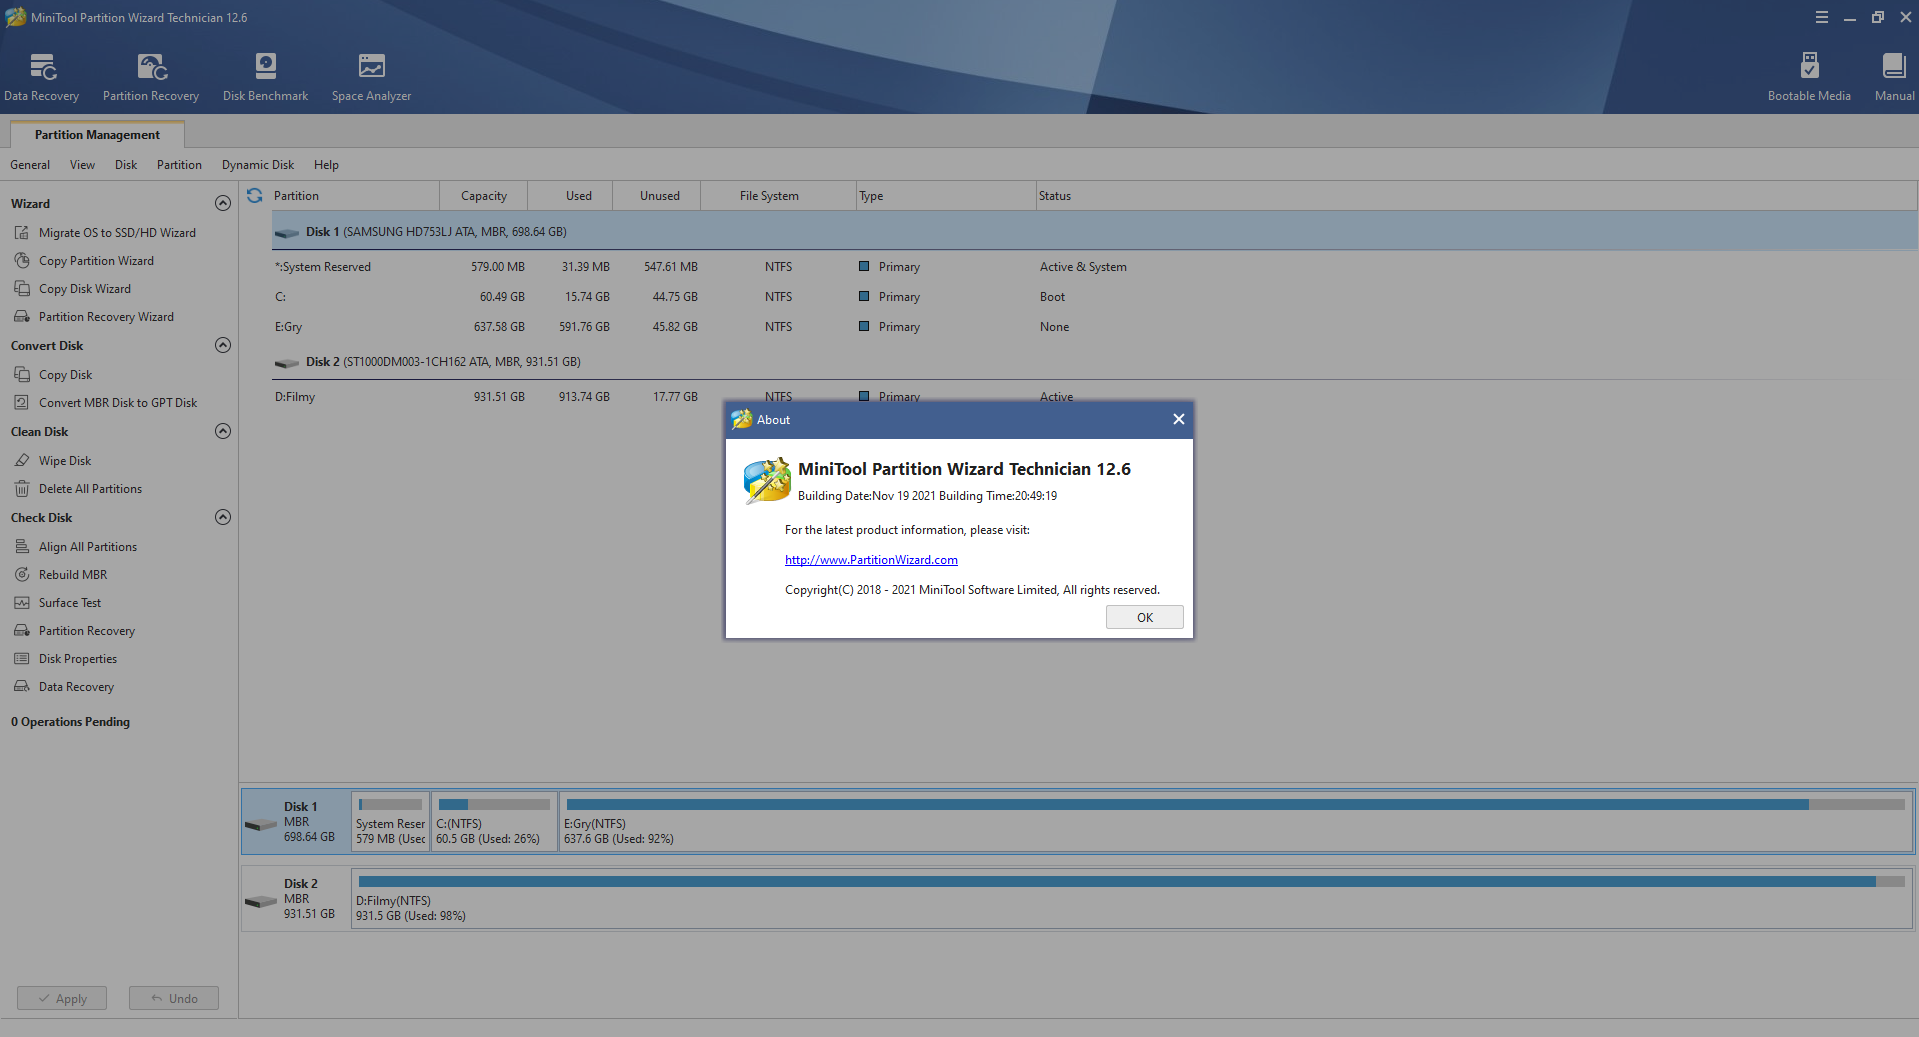Click the Partition Recovery Wizard icon
Screen dimensions: 1919x1037
(x=22, y=317)
